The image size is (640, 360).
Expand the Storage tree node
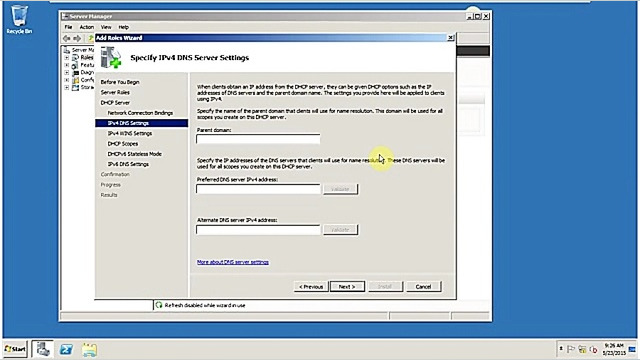click(x=67, y=87)
